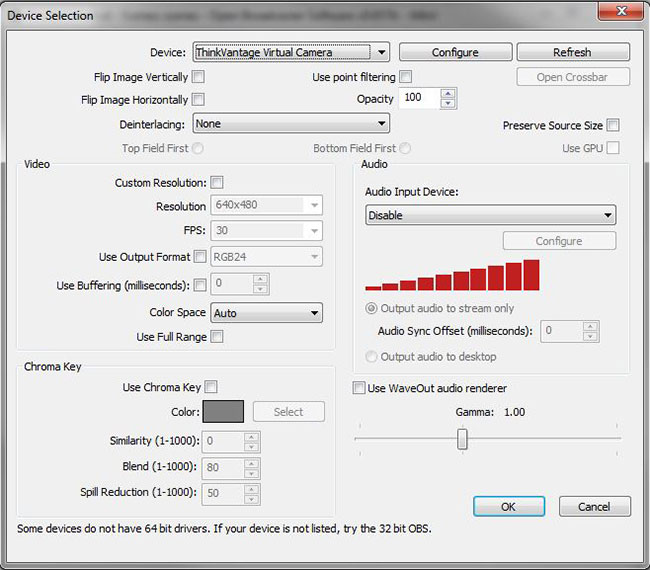Image resolution: width=650 pixels, height=570 pixels.
Task: Click the Cancel button
Action: [594, 506]
